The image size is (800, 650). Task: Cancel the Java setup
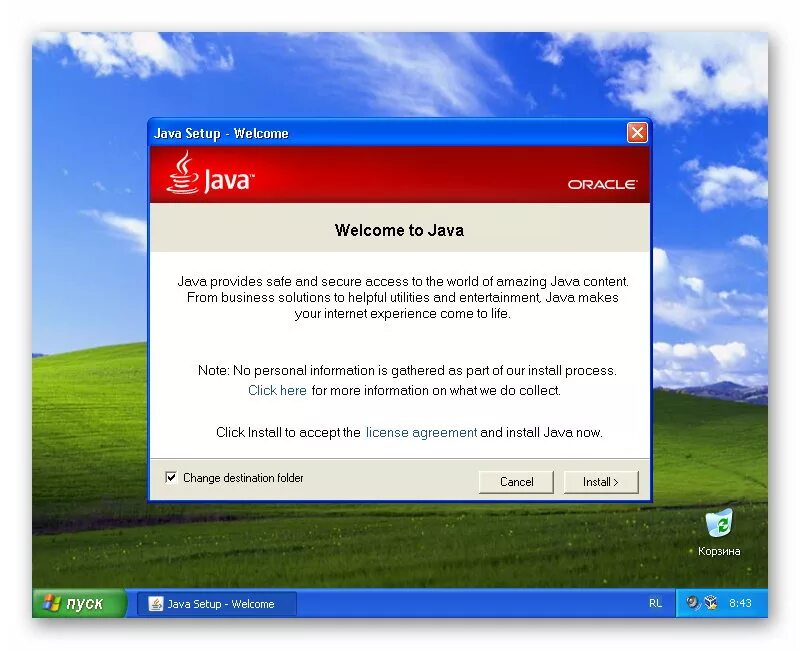516,482
